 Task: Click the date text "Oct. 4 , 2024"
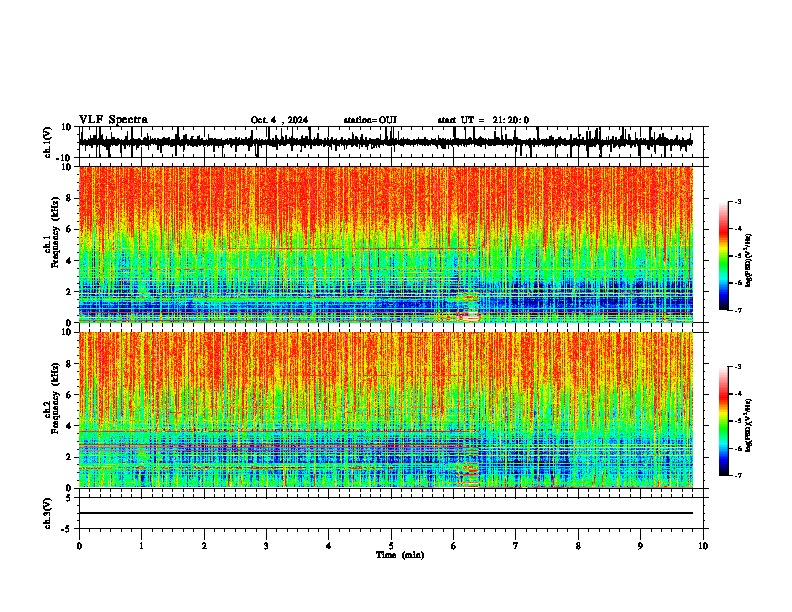click(279, 120)
